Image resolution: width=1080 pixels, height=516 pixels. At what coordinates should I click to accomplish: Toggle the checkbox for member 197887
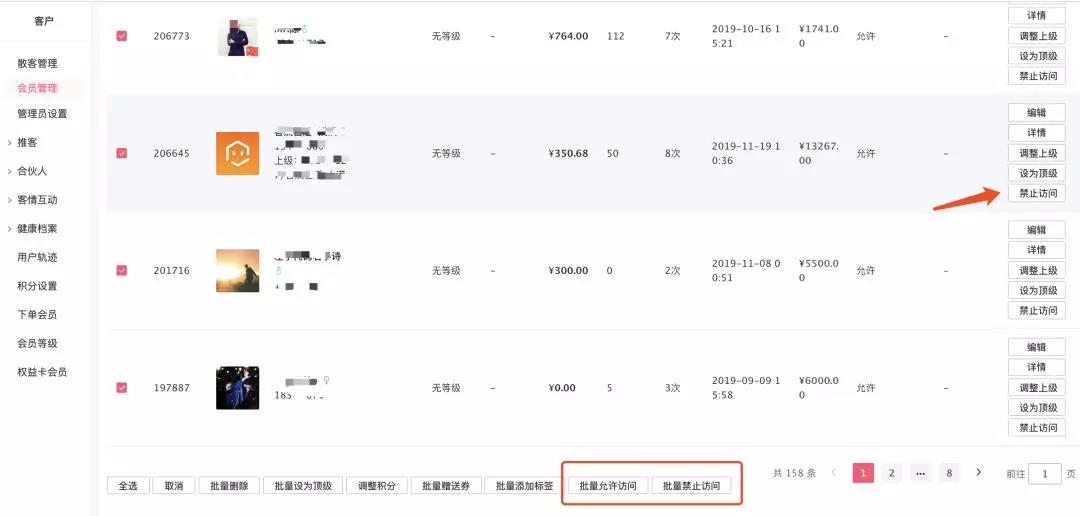[122, 387]
